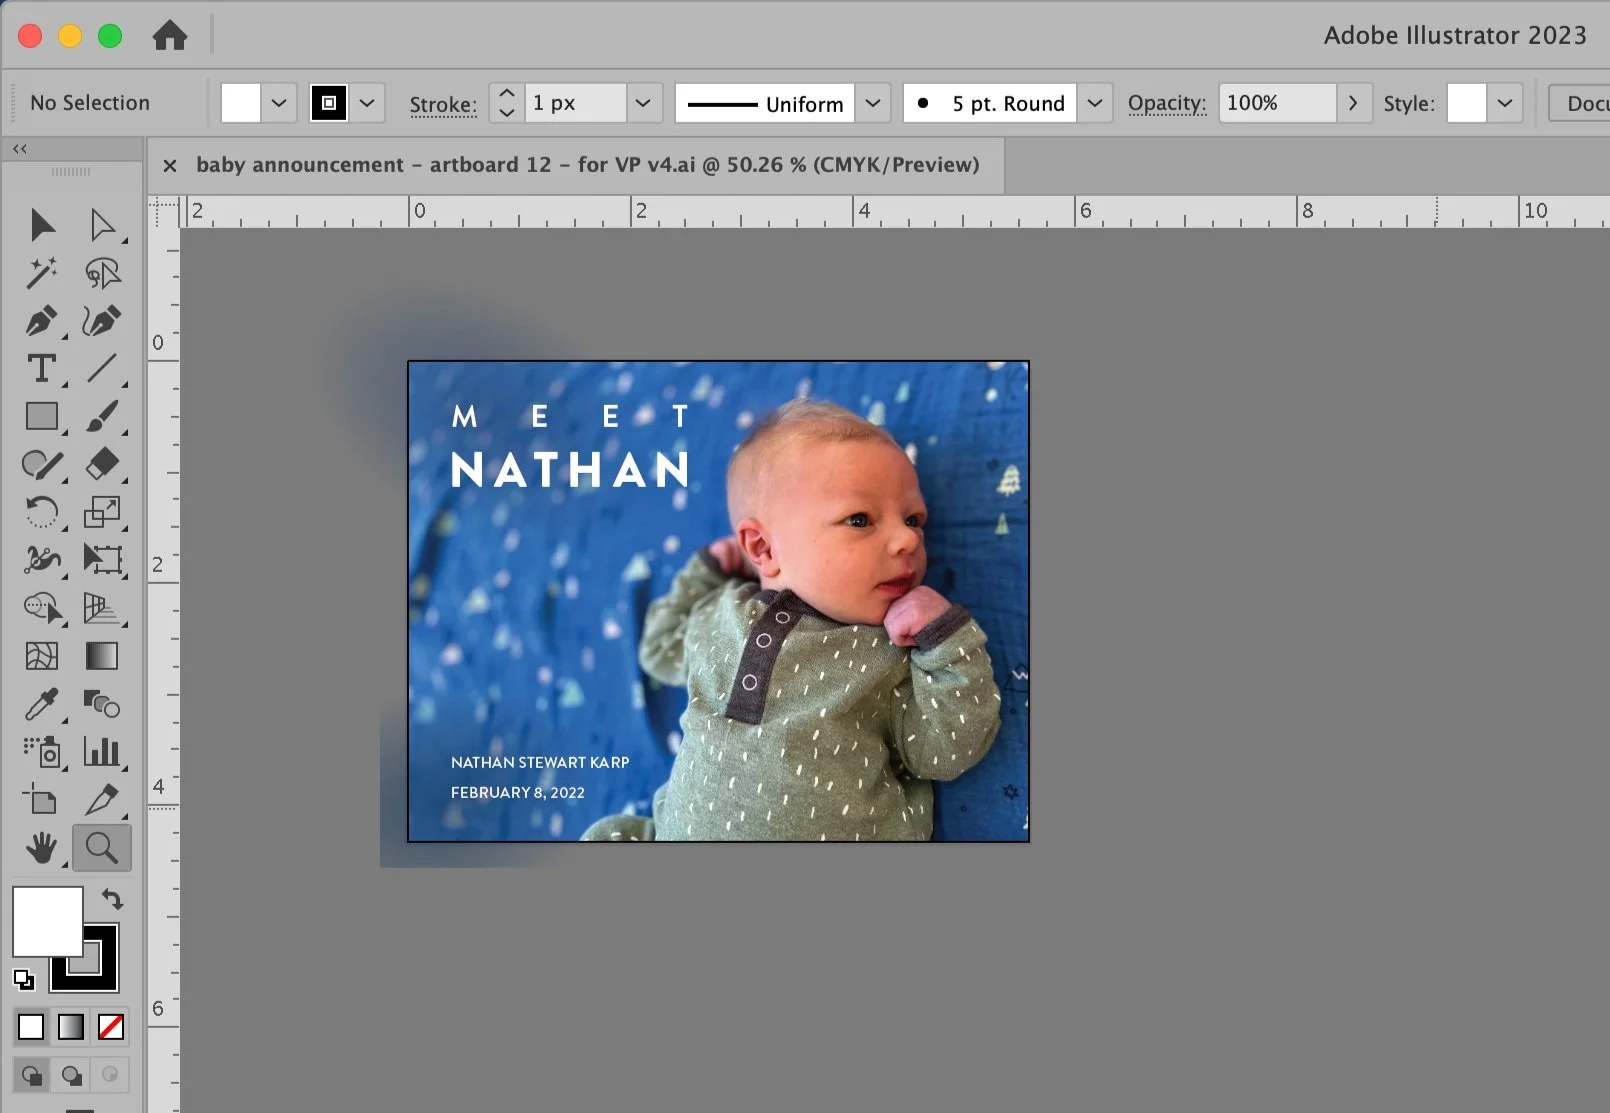Screen dimensions: 1610x1113
Task: Choose the Blend tool
Action: pos(102,704)
